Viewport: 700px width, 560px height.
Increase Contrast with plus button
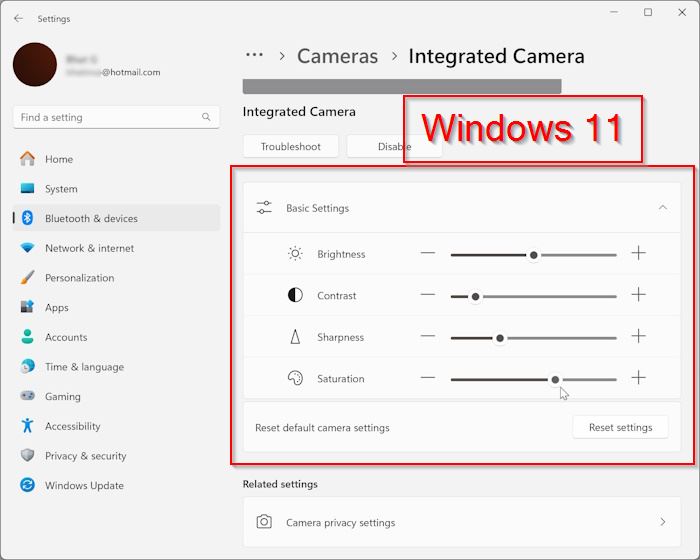coord(638,294)
